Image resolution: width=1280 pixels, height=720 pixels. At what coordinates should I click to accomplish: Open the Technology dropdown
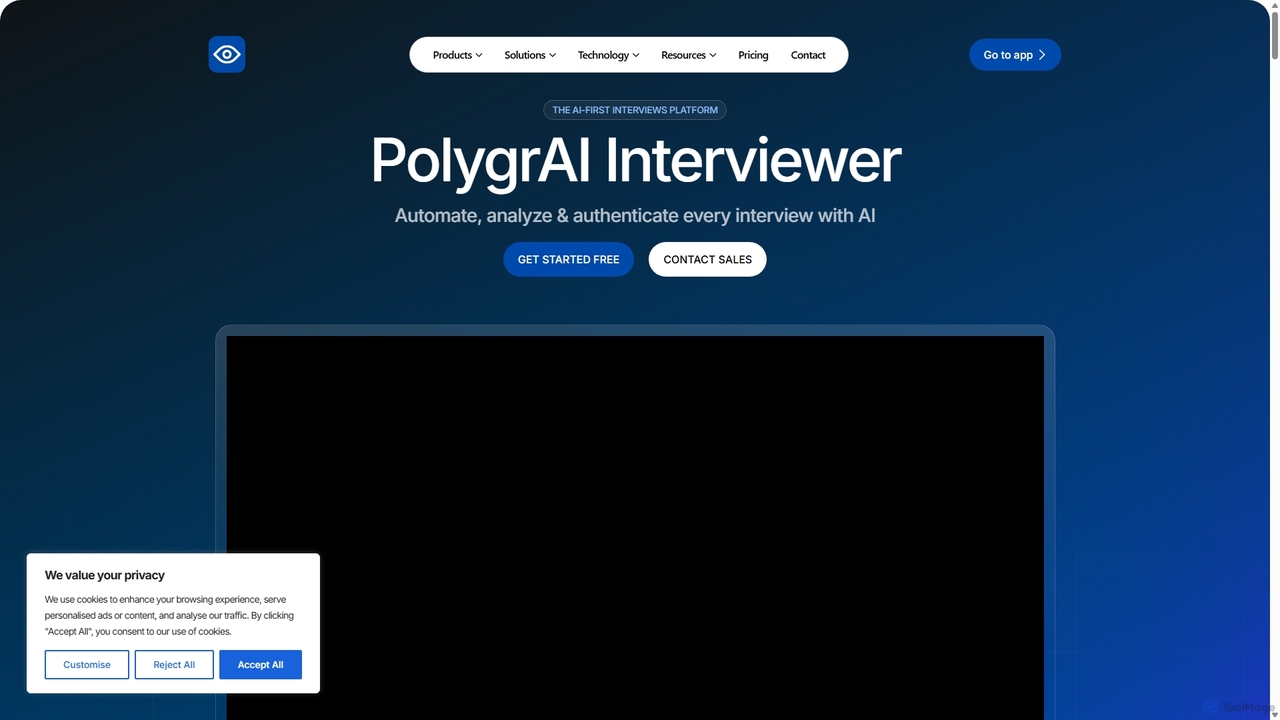(x=608, y=55)
